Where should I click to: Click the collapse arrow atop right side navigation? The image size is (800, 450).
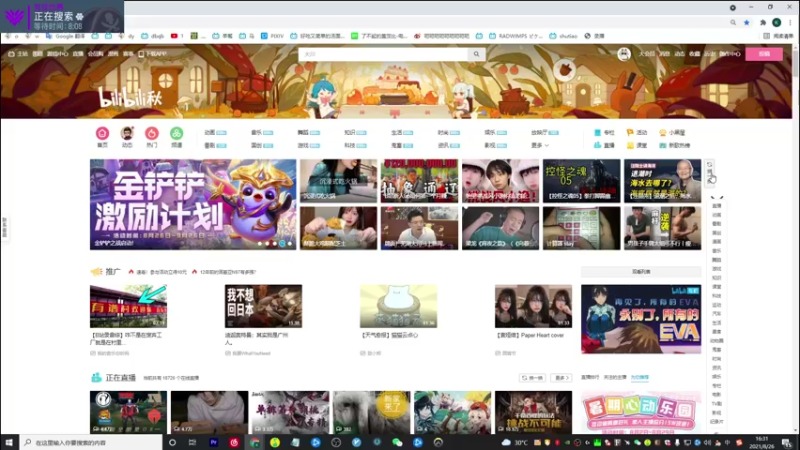click(x=717, y=197)
